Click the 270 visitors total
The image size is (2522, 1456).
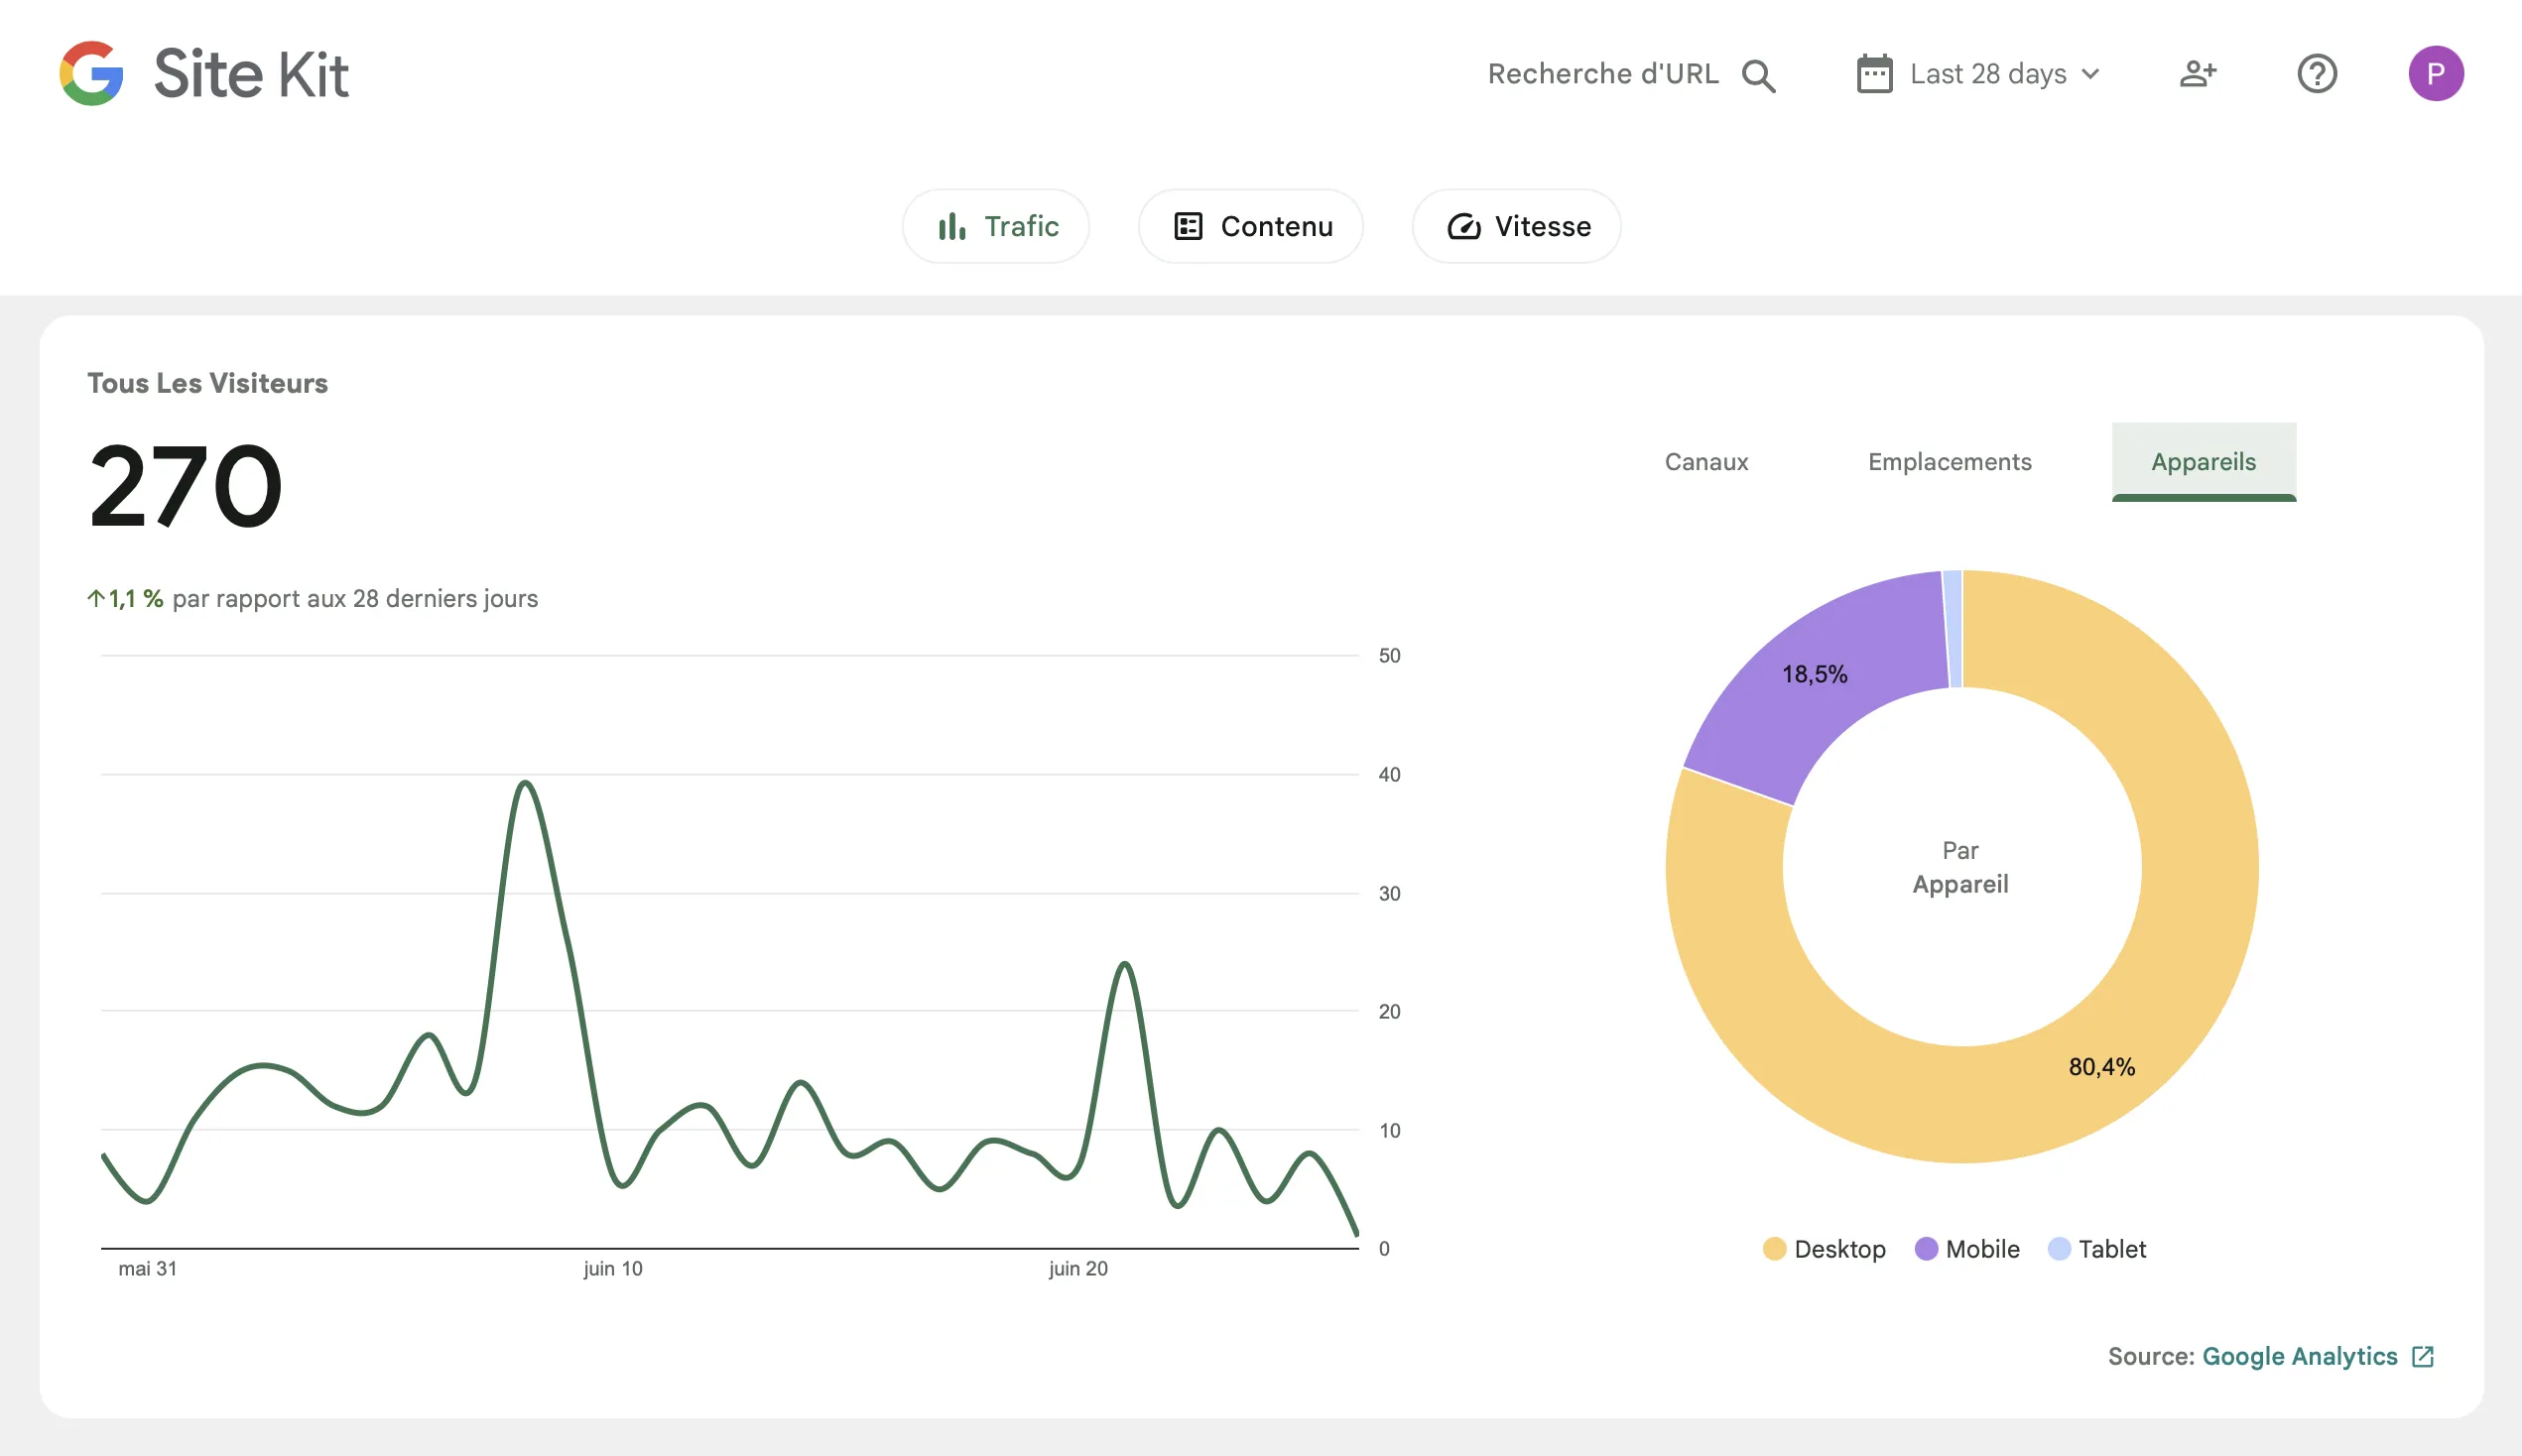(x=186, y=487)
